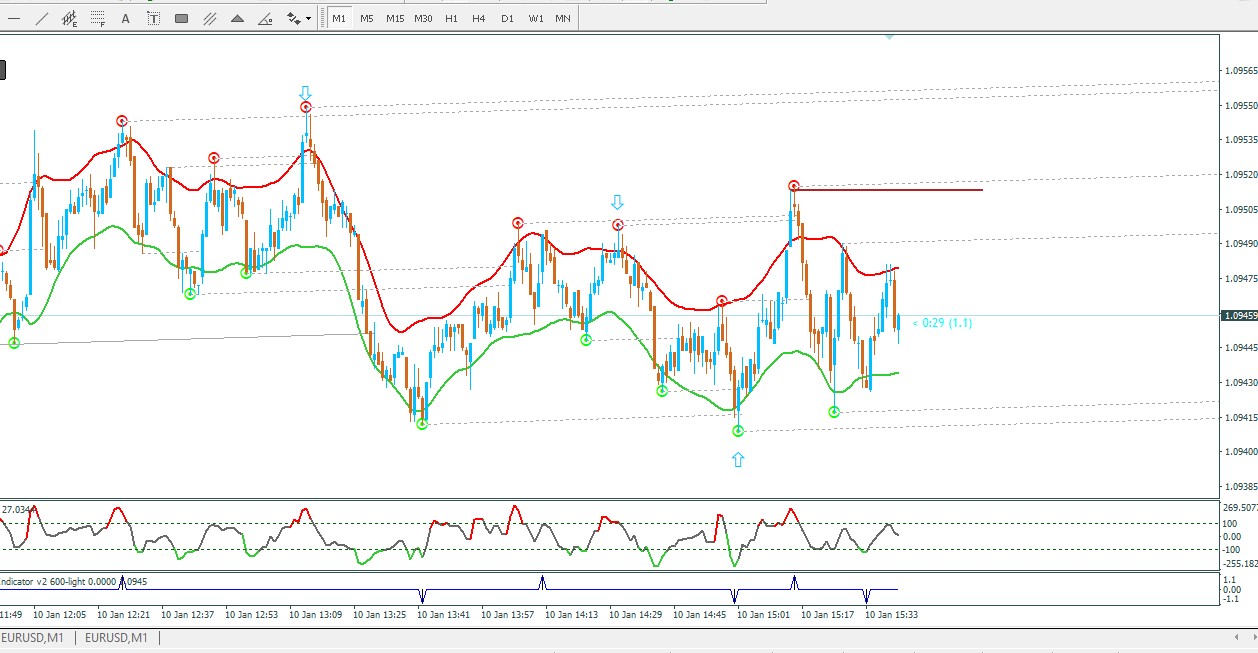
Task: Set chart to D1 timeframe
Action: pos(507,18)
